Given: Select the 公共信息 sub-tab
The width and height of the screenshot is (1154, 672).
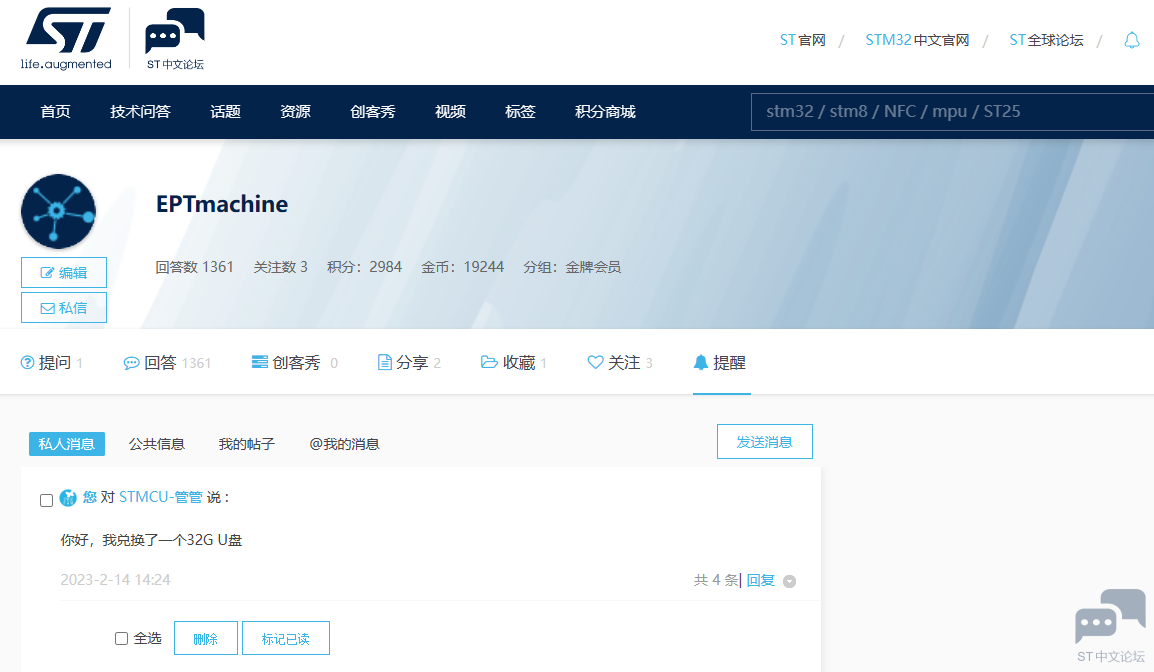Looking at the screenshot, I should click(x=157, y=444).
